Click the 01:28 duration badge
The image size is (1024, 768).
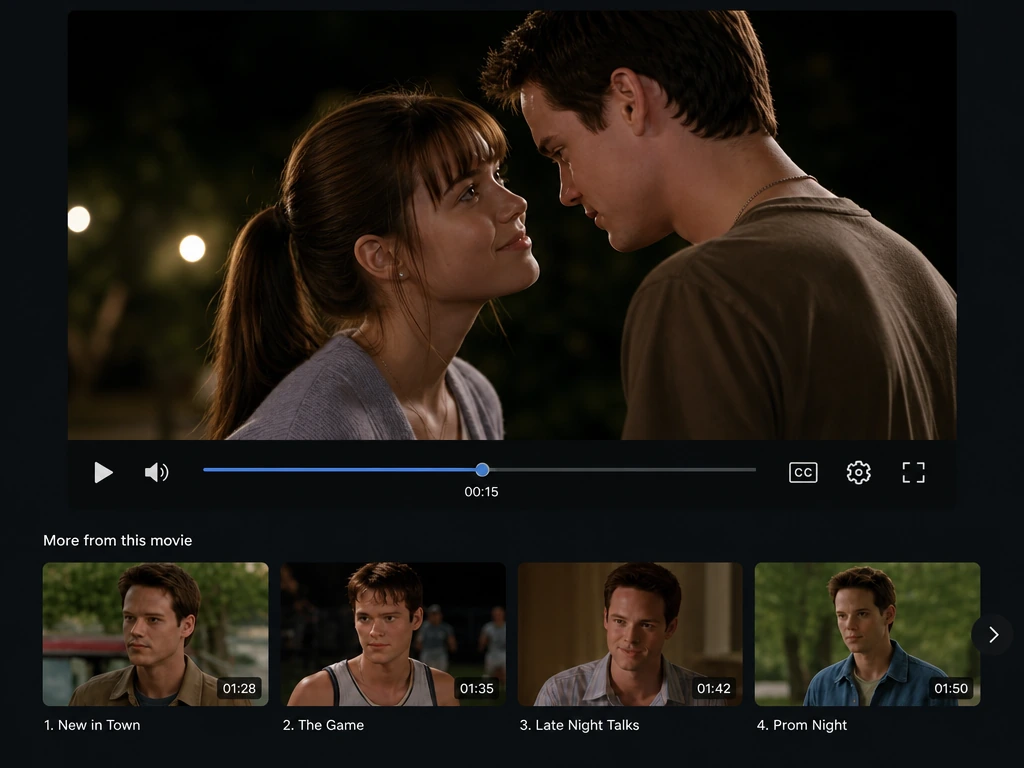(x=239, y=688)
